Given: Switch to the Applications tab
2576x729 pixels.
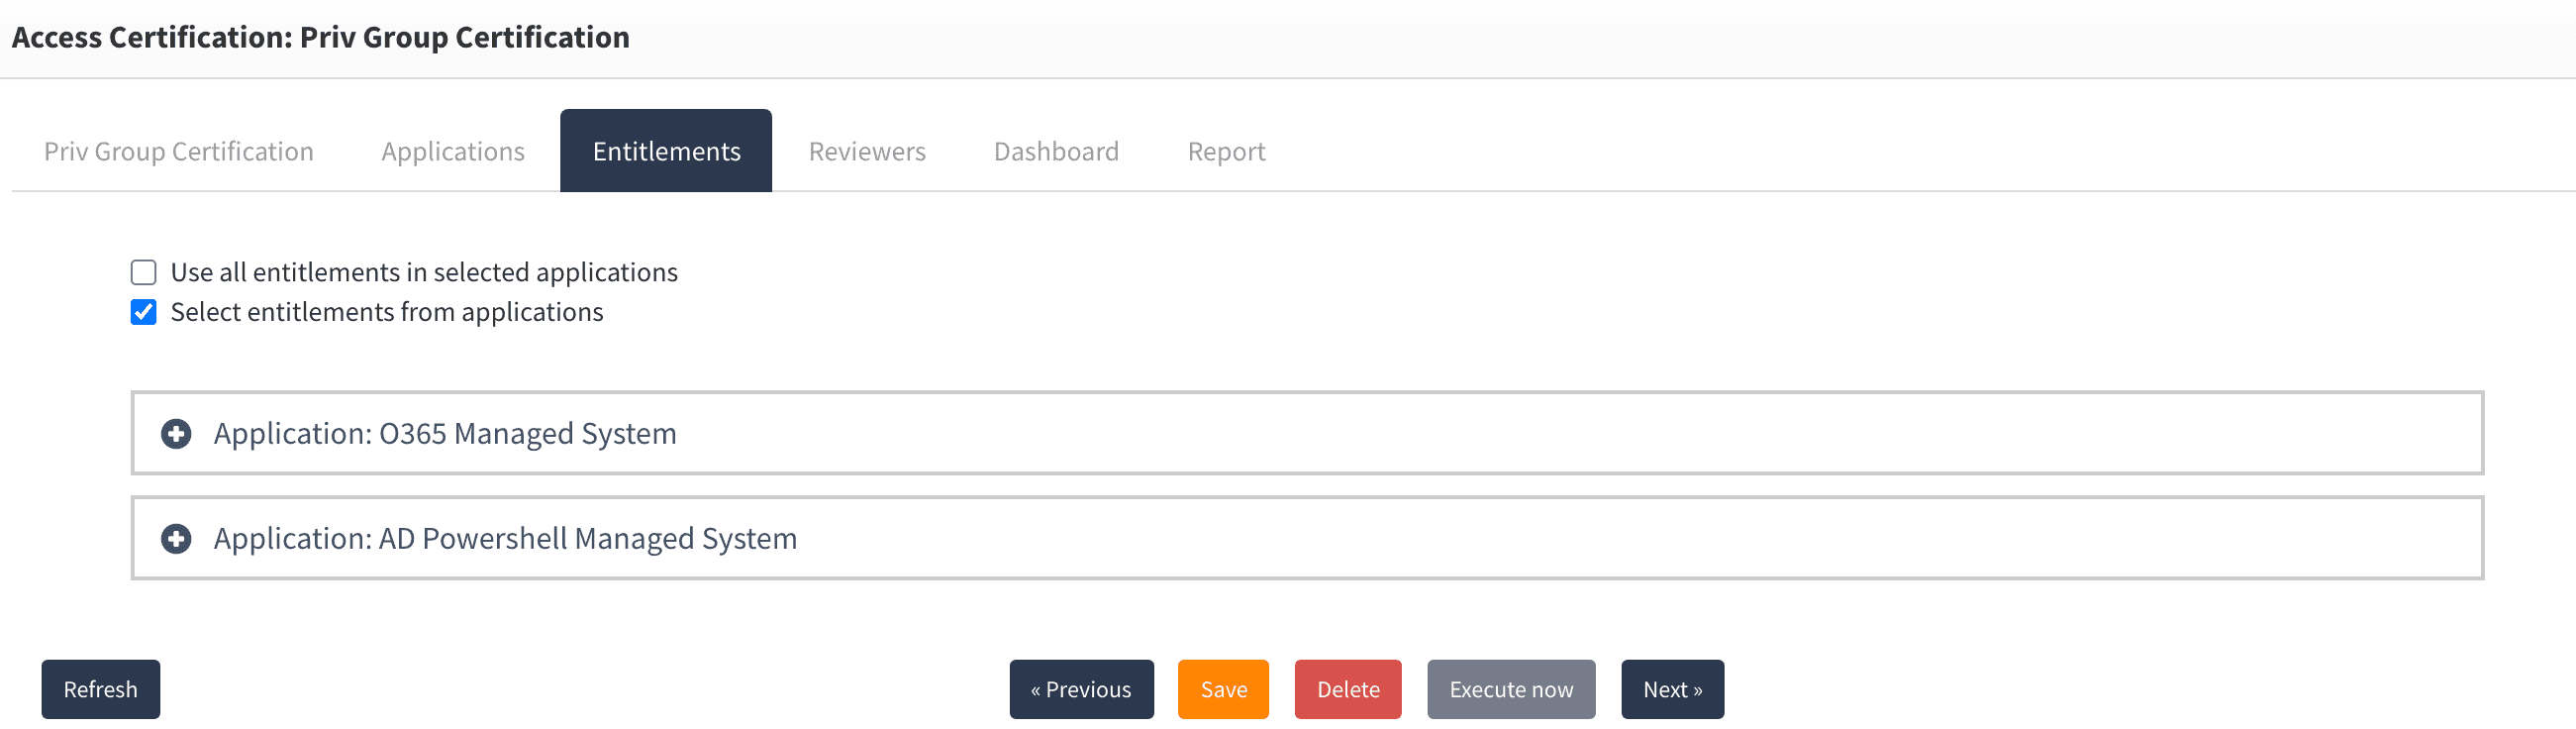Looking at the screenshot, I should coord(453,152).
